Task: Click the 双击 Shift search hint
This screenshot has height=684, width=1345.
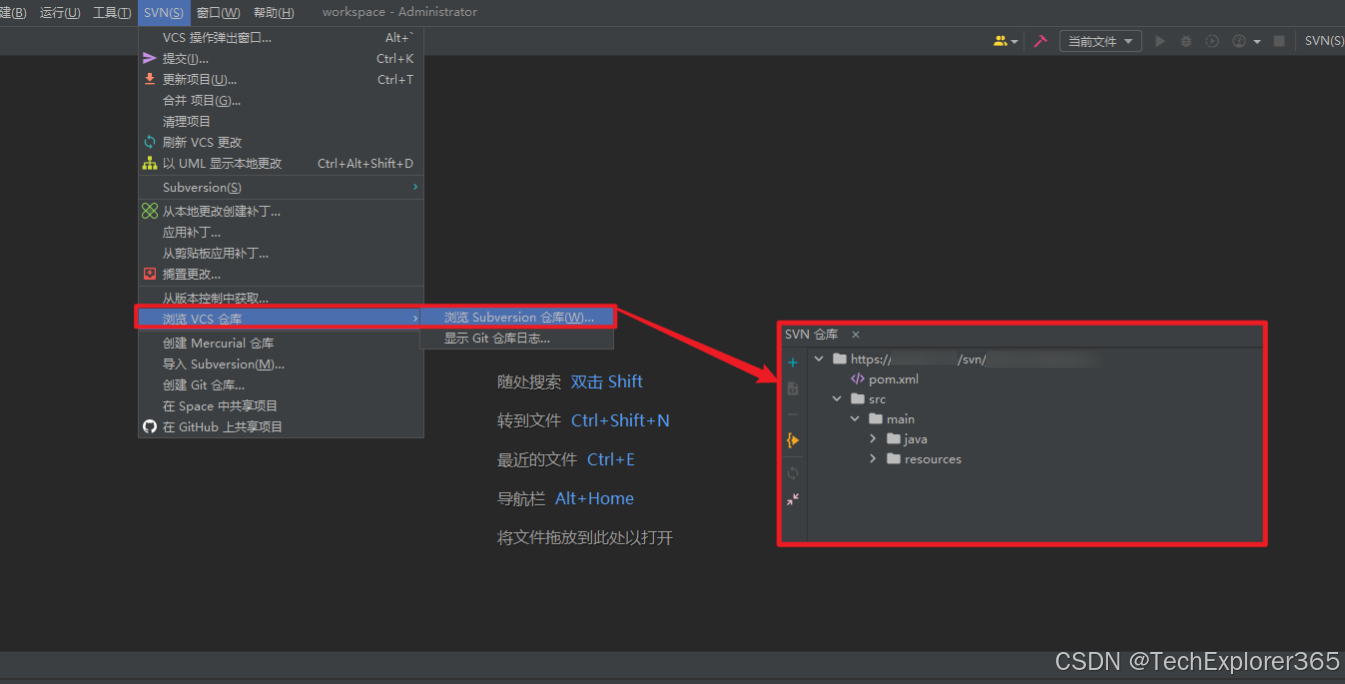Action: 606,382
